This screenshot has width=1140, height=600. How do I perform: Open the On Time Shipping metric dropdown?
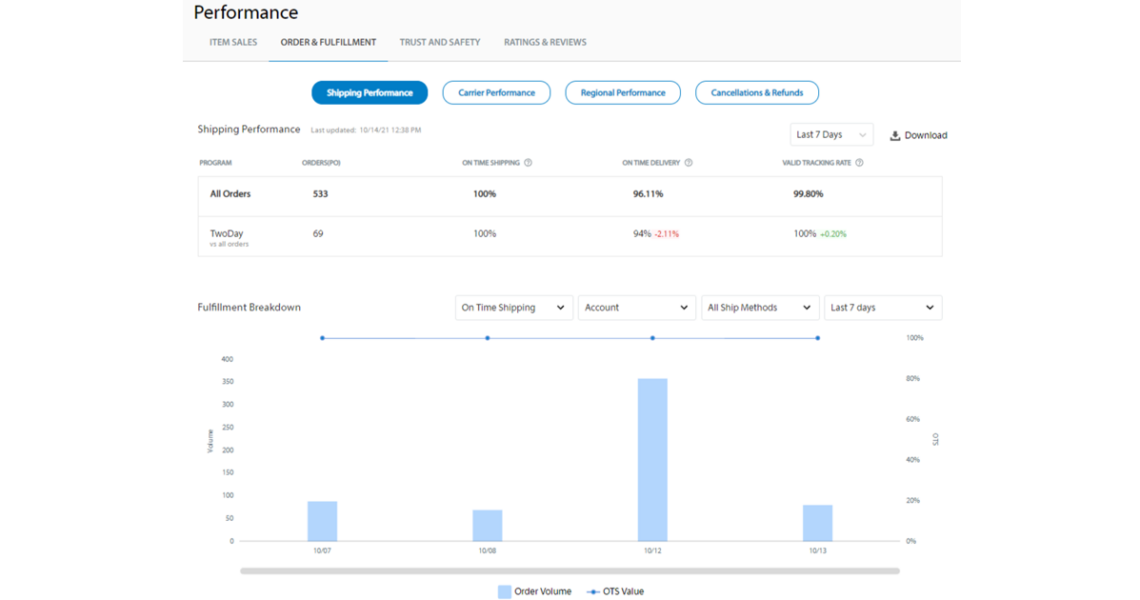point(513,307)
